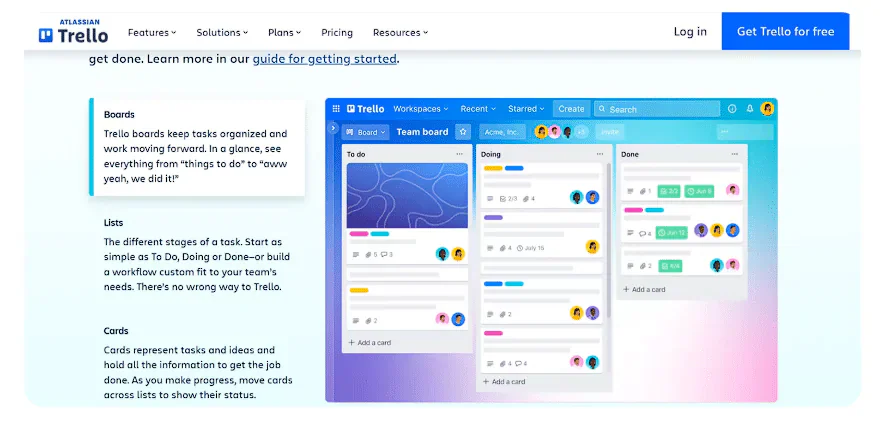Image resolution: width=891 pixels, height=437 pixels.
Task: Open the profile avatar in the board header
Action: (x=767, y=109)
